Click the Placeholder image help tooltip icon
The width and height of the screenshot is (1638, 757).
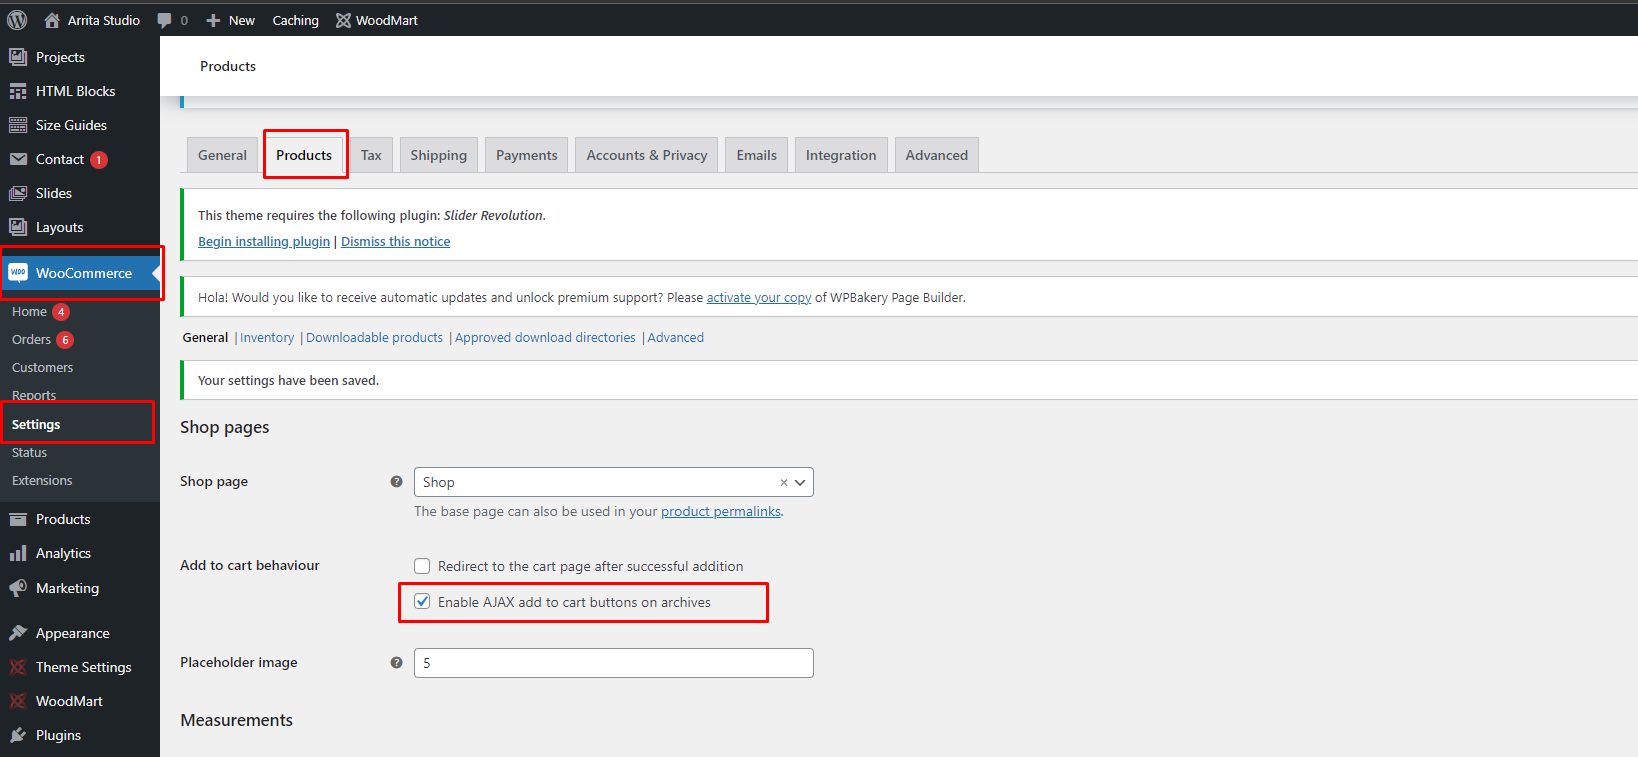pos(396,662)
